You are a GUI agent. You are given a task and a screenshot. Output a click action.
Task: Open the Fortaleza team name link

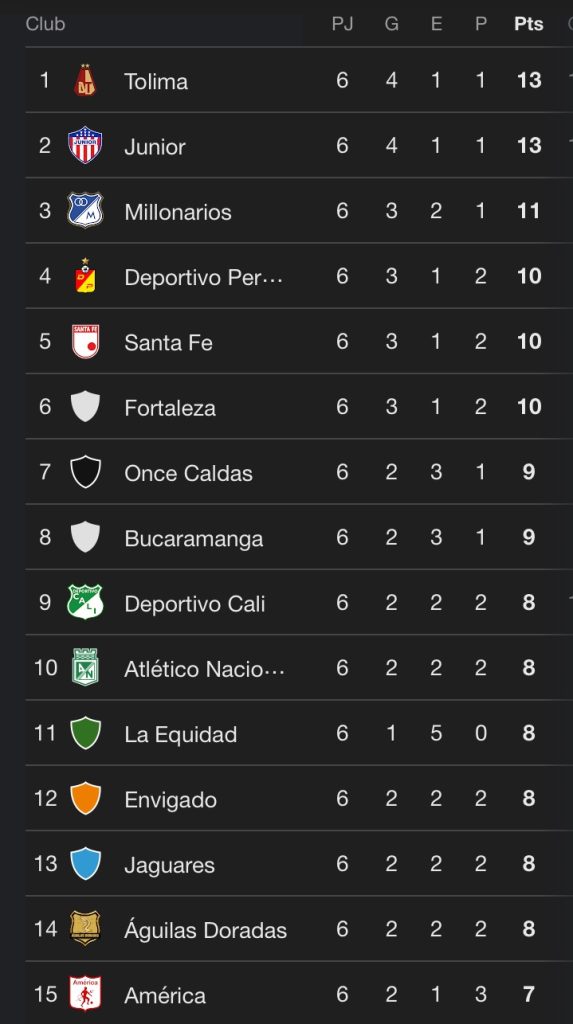click(x=170, y=408)
